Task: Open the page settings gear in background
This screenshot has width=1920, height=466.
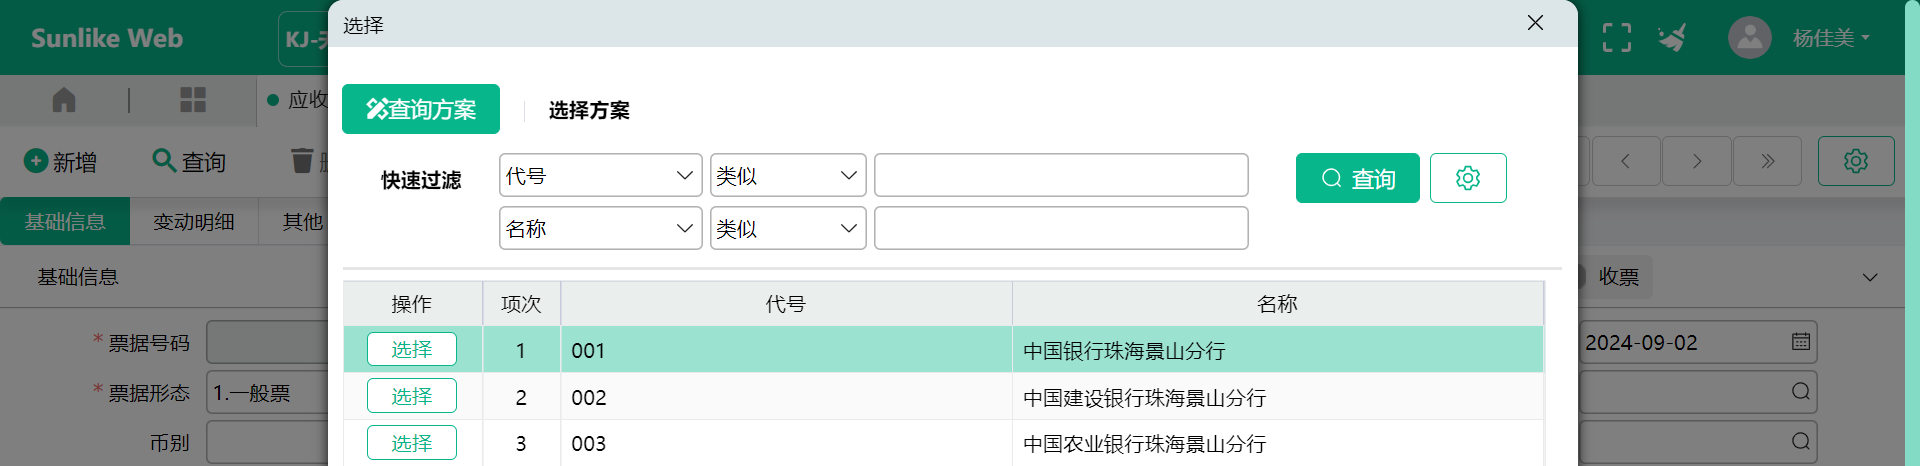Action: tap(1856, 161)
